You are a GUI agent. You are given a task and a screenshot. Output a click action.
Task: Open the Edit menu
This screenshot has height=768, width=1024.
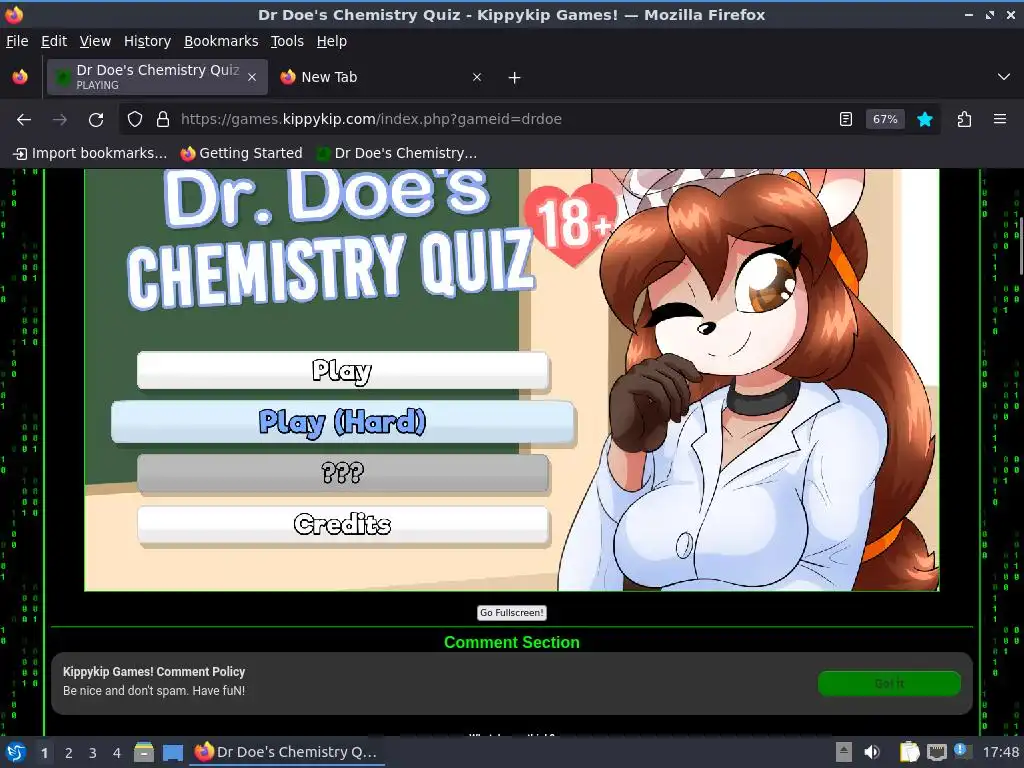coord(54,41)
